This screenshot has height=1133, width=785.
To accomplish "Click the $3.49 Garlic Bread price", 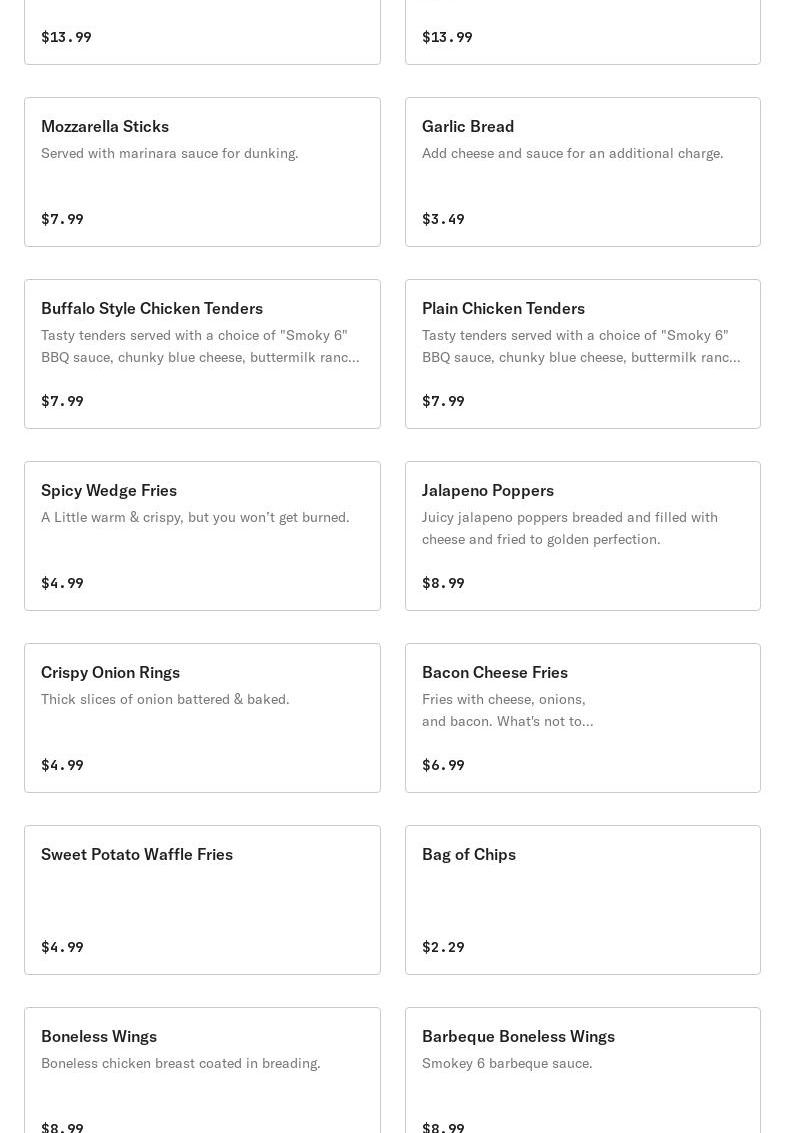I will click(x=443, y=219).
